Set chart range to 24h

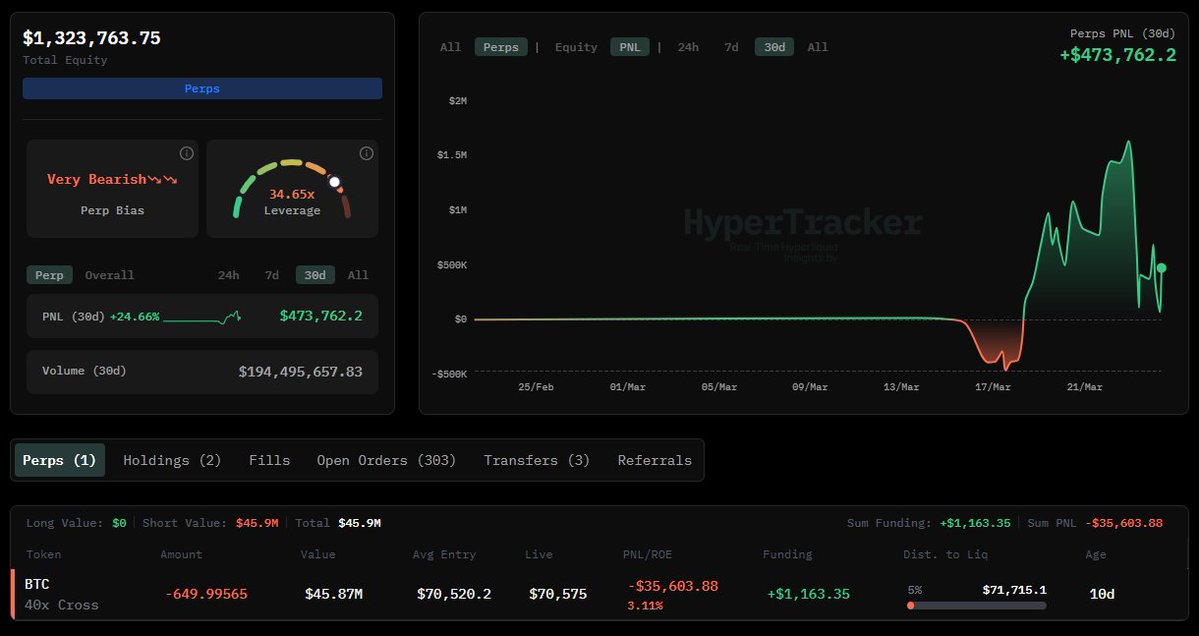[688, 47]
